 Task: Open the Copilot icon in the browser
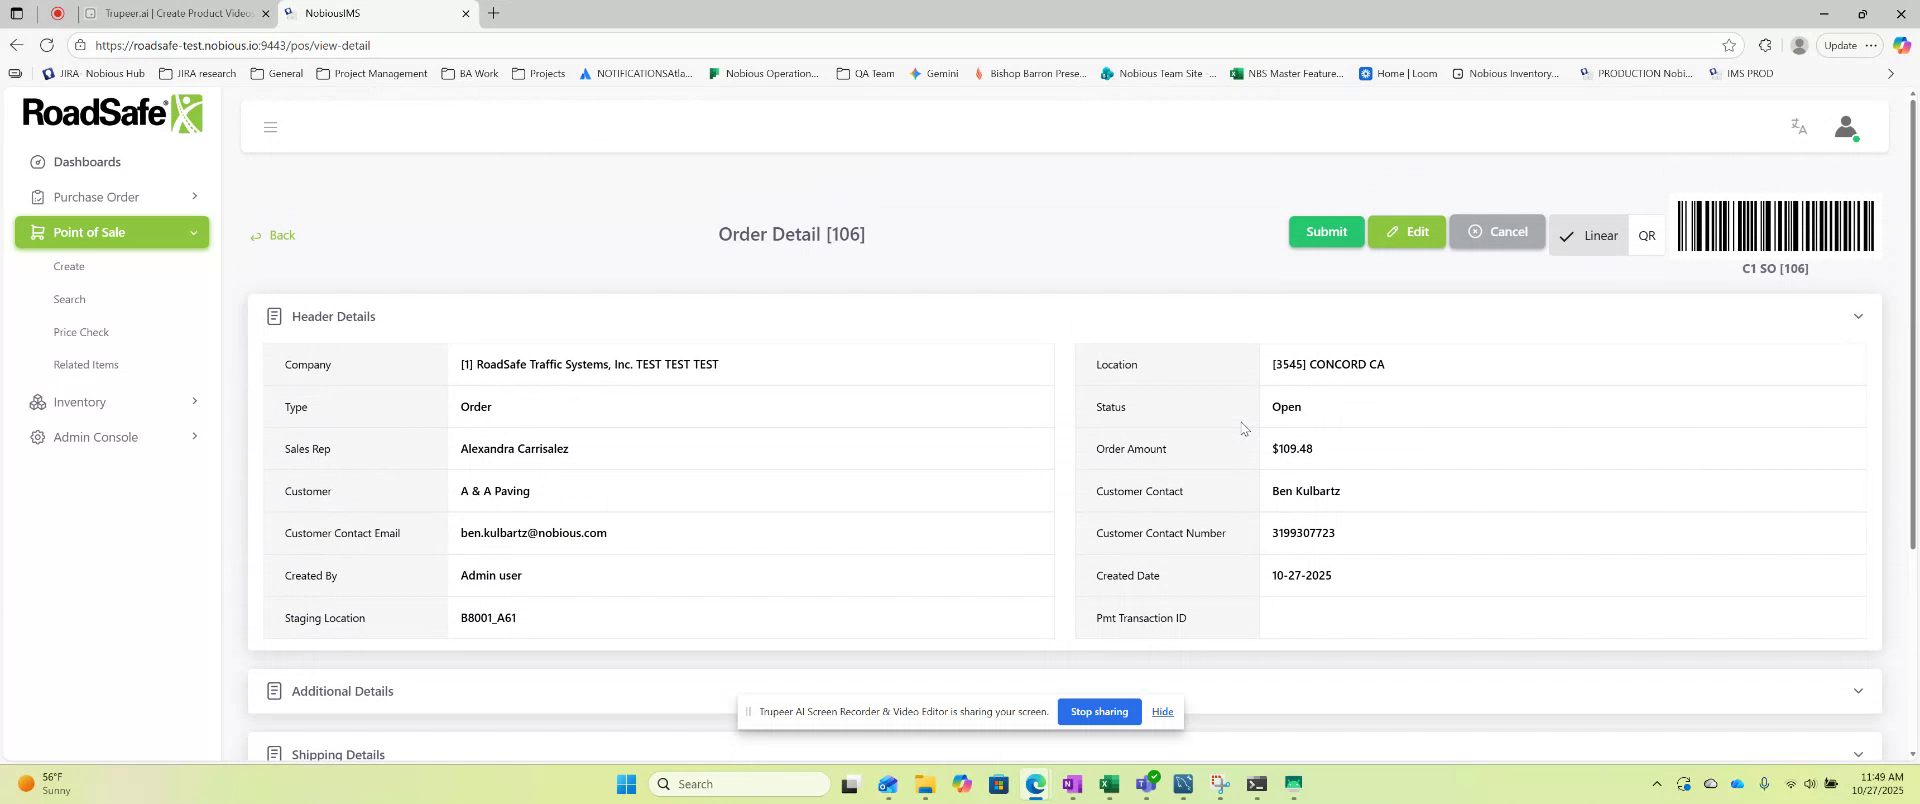[1902, 45]
